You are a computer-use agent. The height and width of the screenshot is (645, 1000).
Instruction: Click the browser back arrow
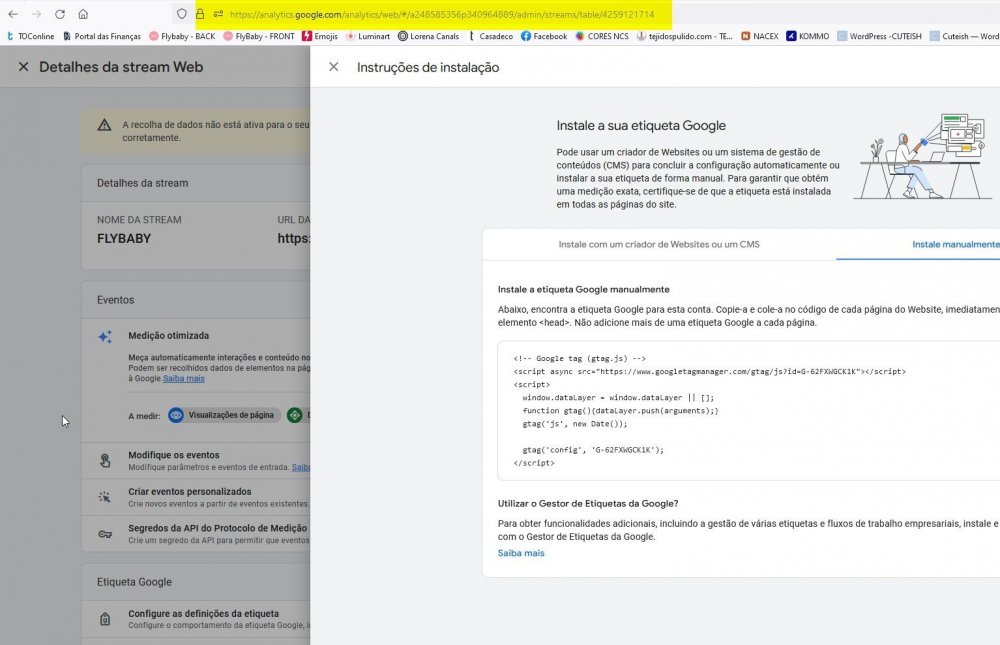(14, 14)
